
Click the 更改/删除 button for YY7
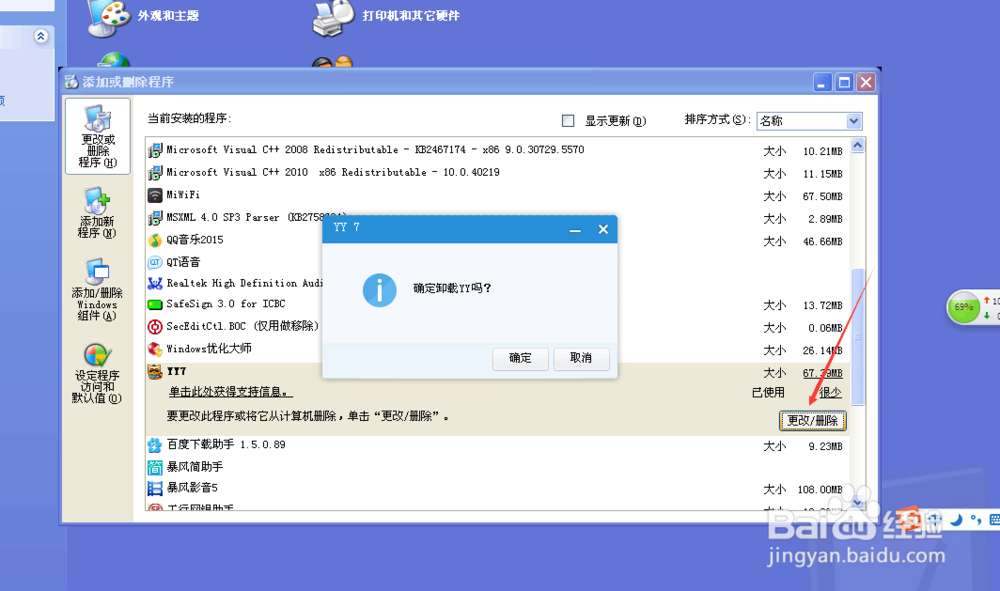812,421
